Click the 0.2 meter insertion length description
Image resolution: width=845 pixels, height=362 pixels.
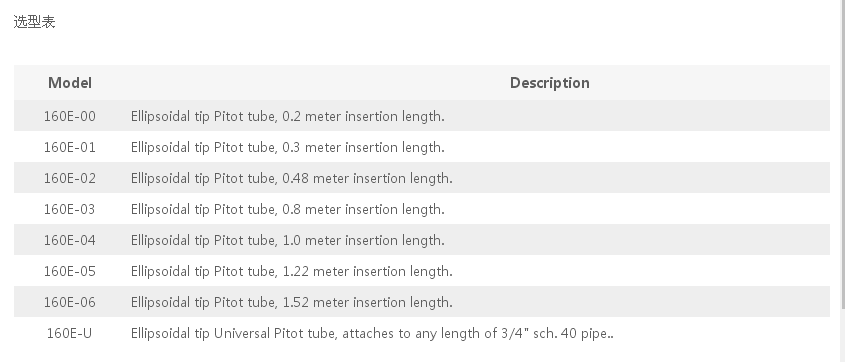(x=288, y=116)
